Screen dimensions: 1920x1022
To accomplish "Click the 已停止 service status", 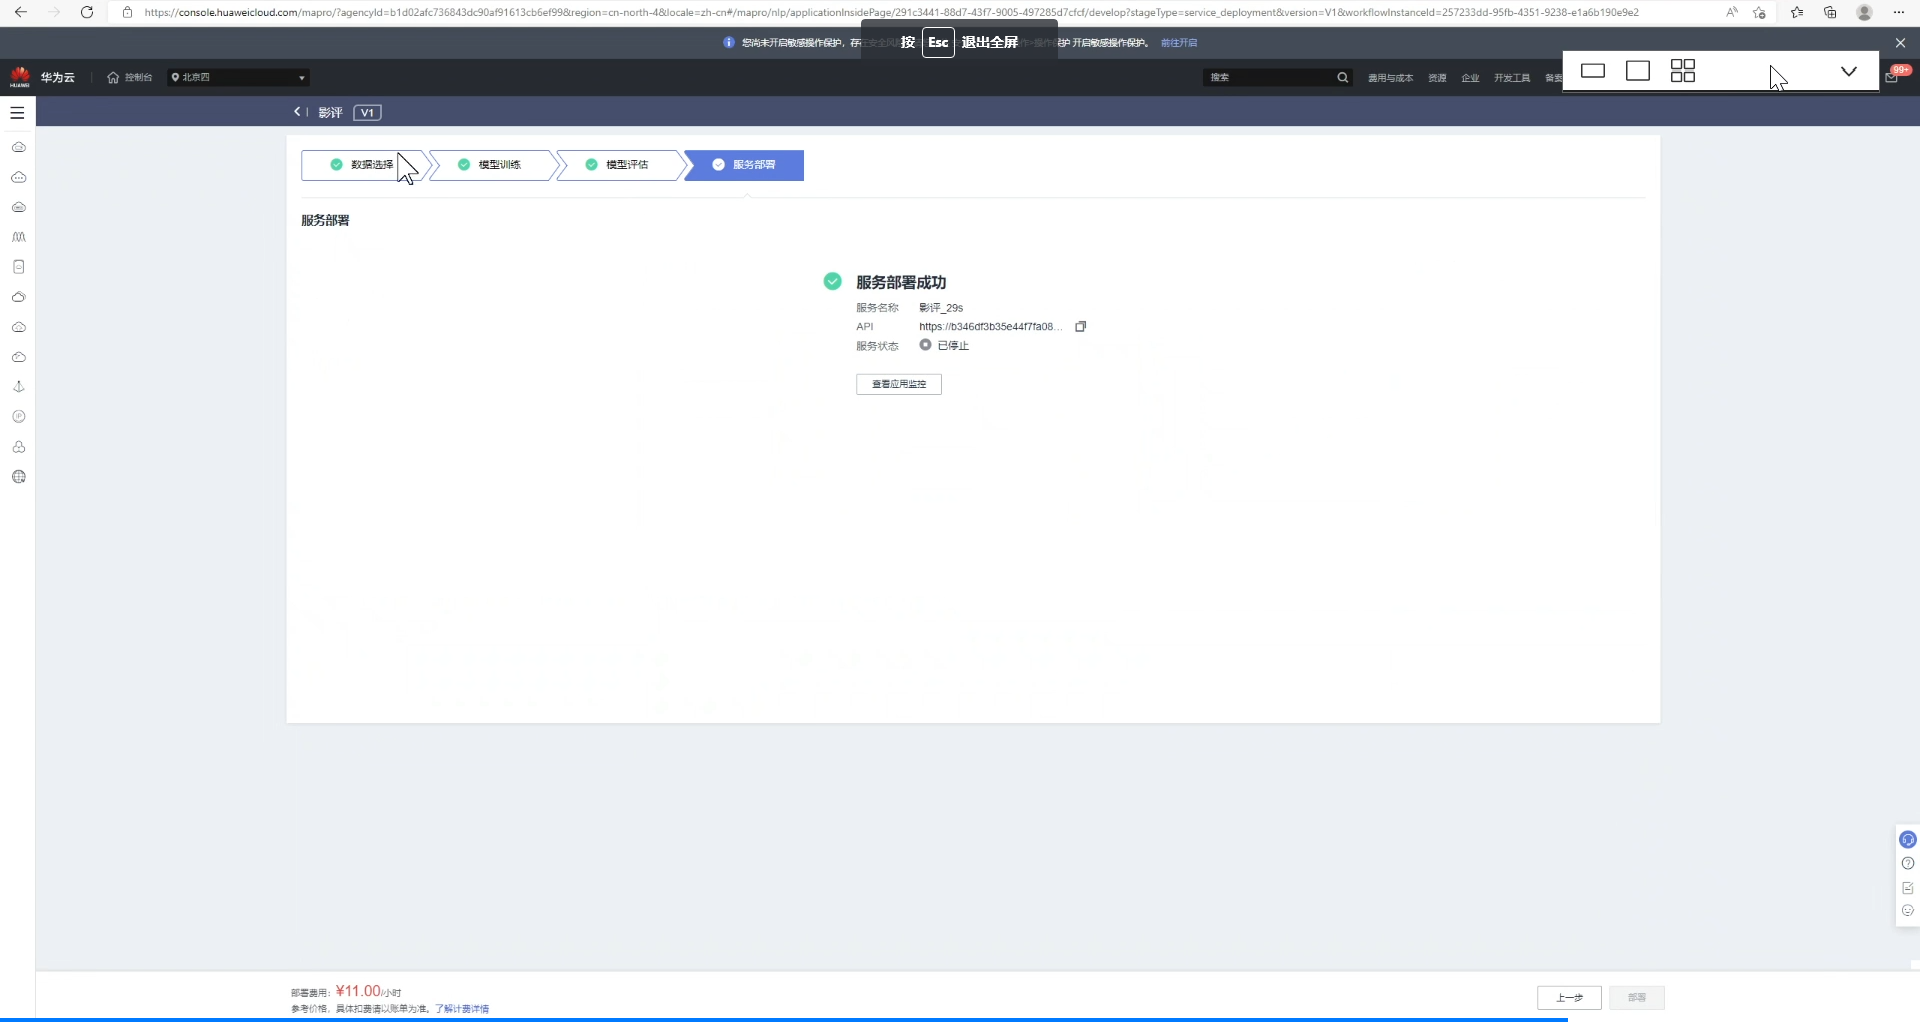I will point(944,346).
